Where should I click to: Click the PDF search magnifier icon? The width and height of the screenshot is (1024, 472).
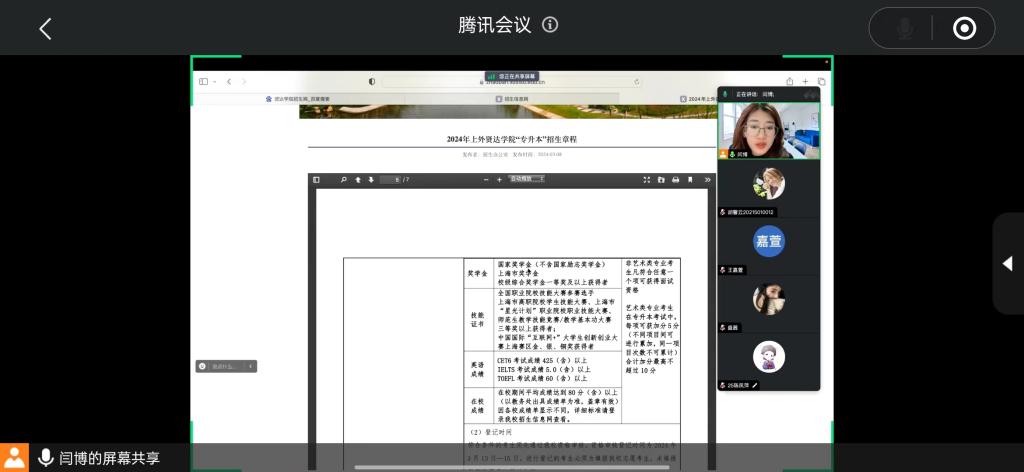click(343, 180)
